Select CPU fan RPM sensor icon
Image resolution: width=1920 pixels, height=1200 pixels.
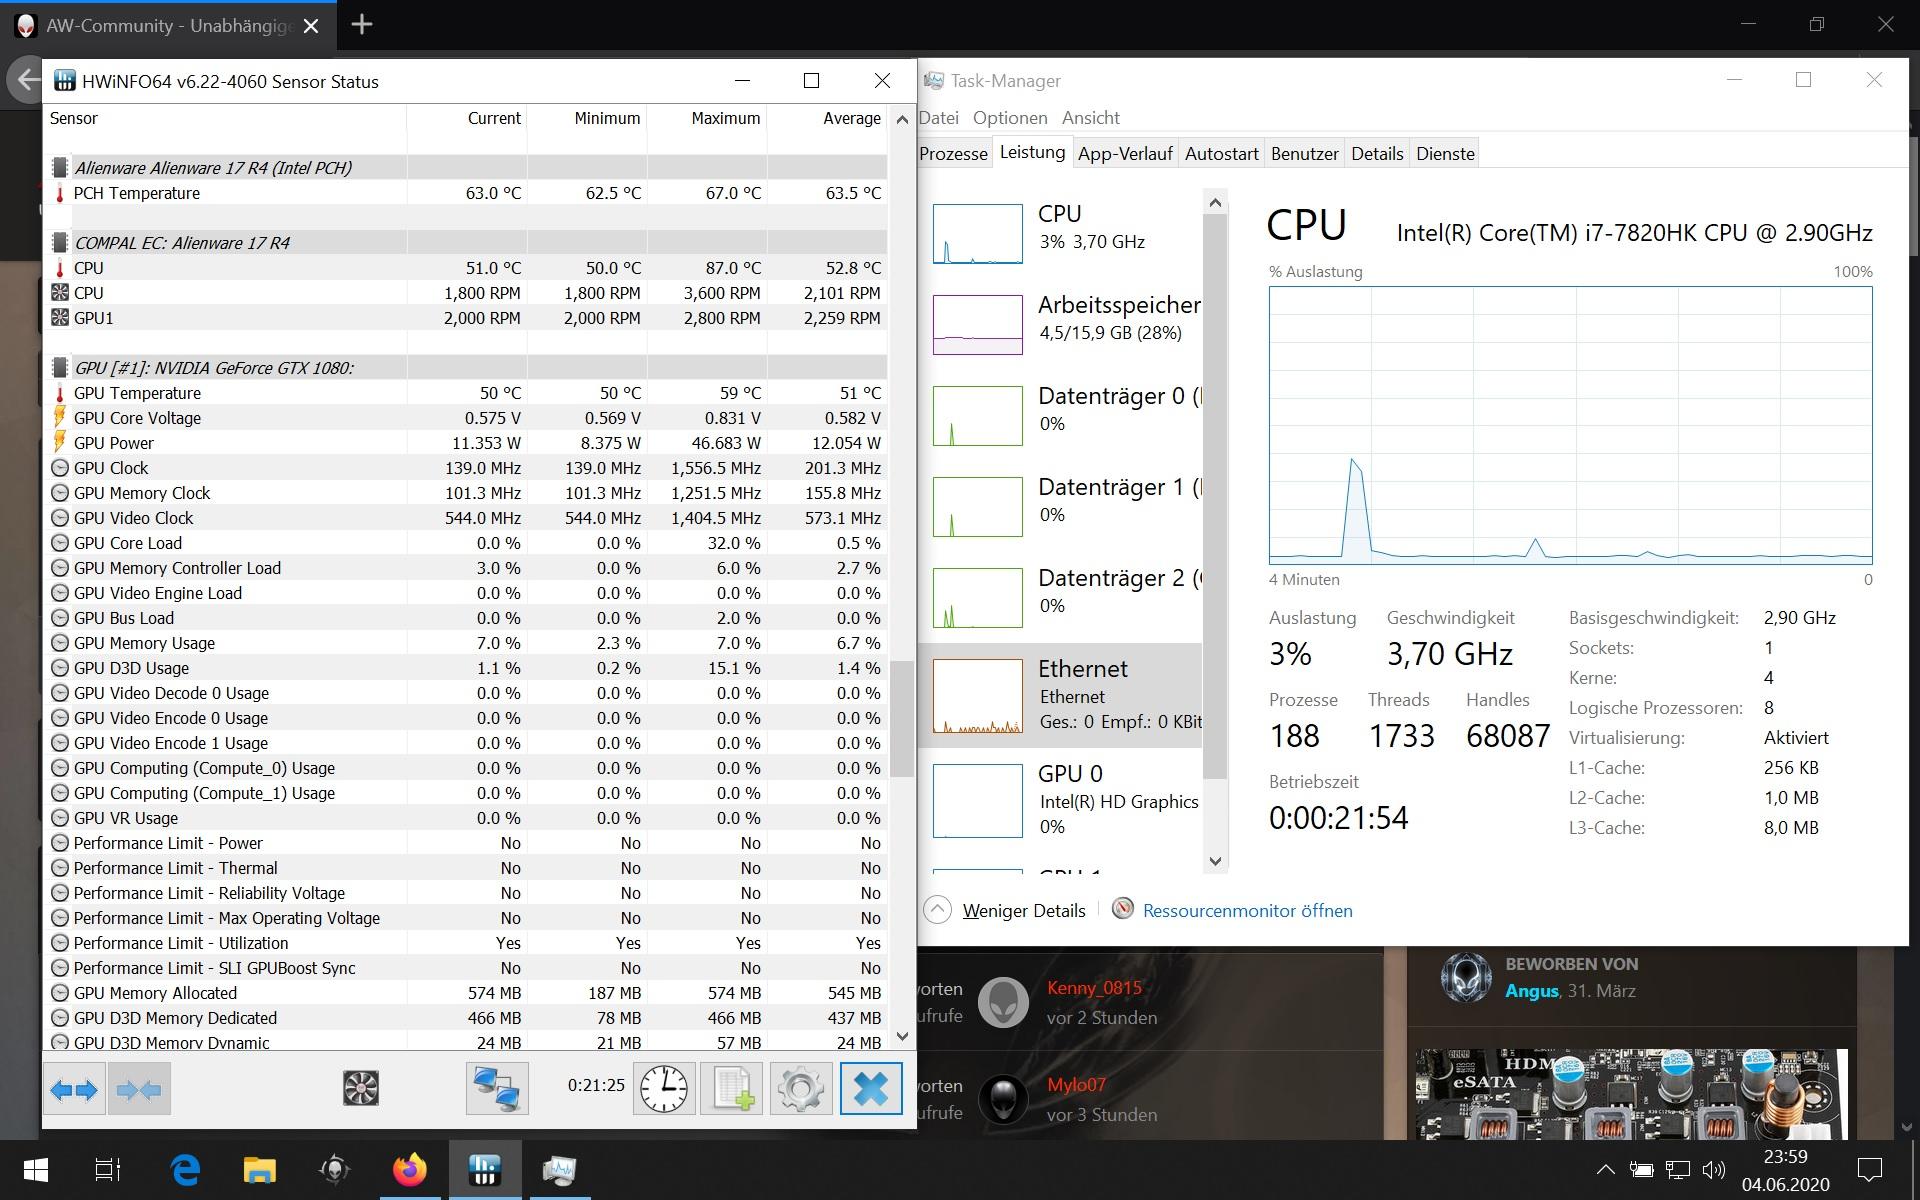(60, 293)
